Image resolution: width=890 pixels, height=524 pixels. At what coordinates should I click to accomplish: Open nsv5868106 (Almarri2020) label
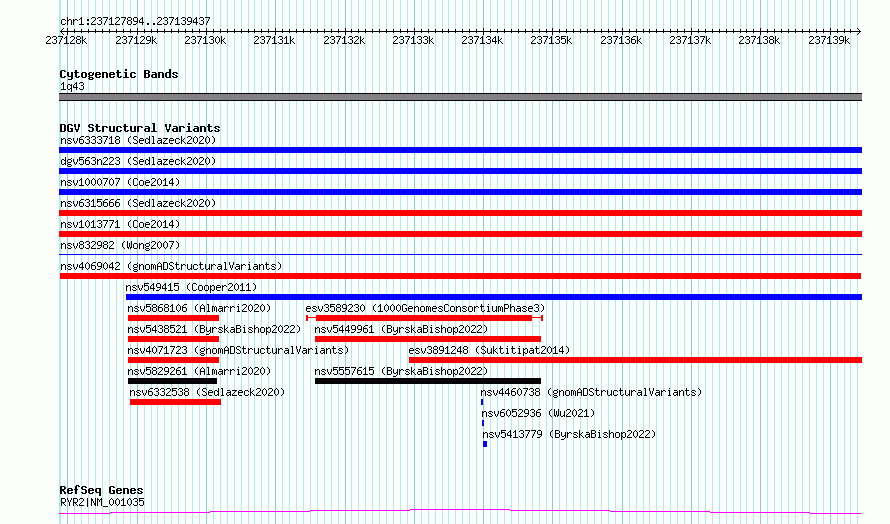(x=199, y=308)
